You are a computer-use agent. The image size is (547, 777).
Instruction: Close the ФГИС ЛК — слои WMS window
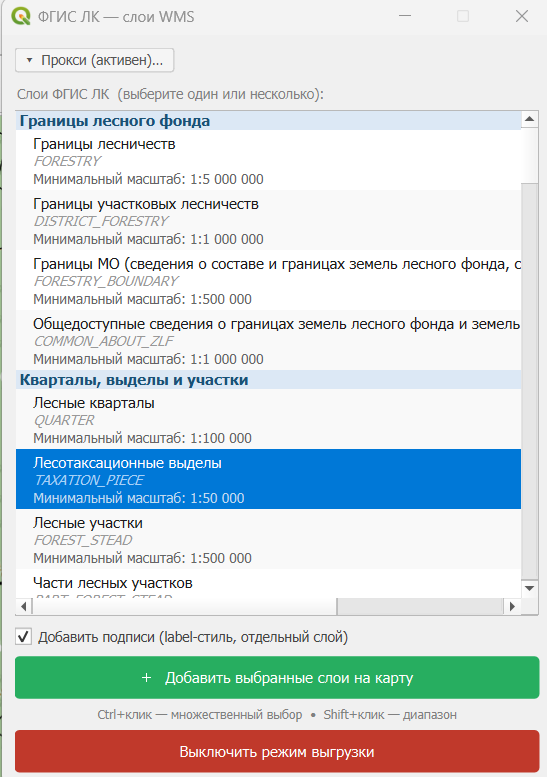522,16
